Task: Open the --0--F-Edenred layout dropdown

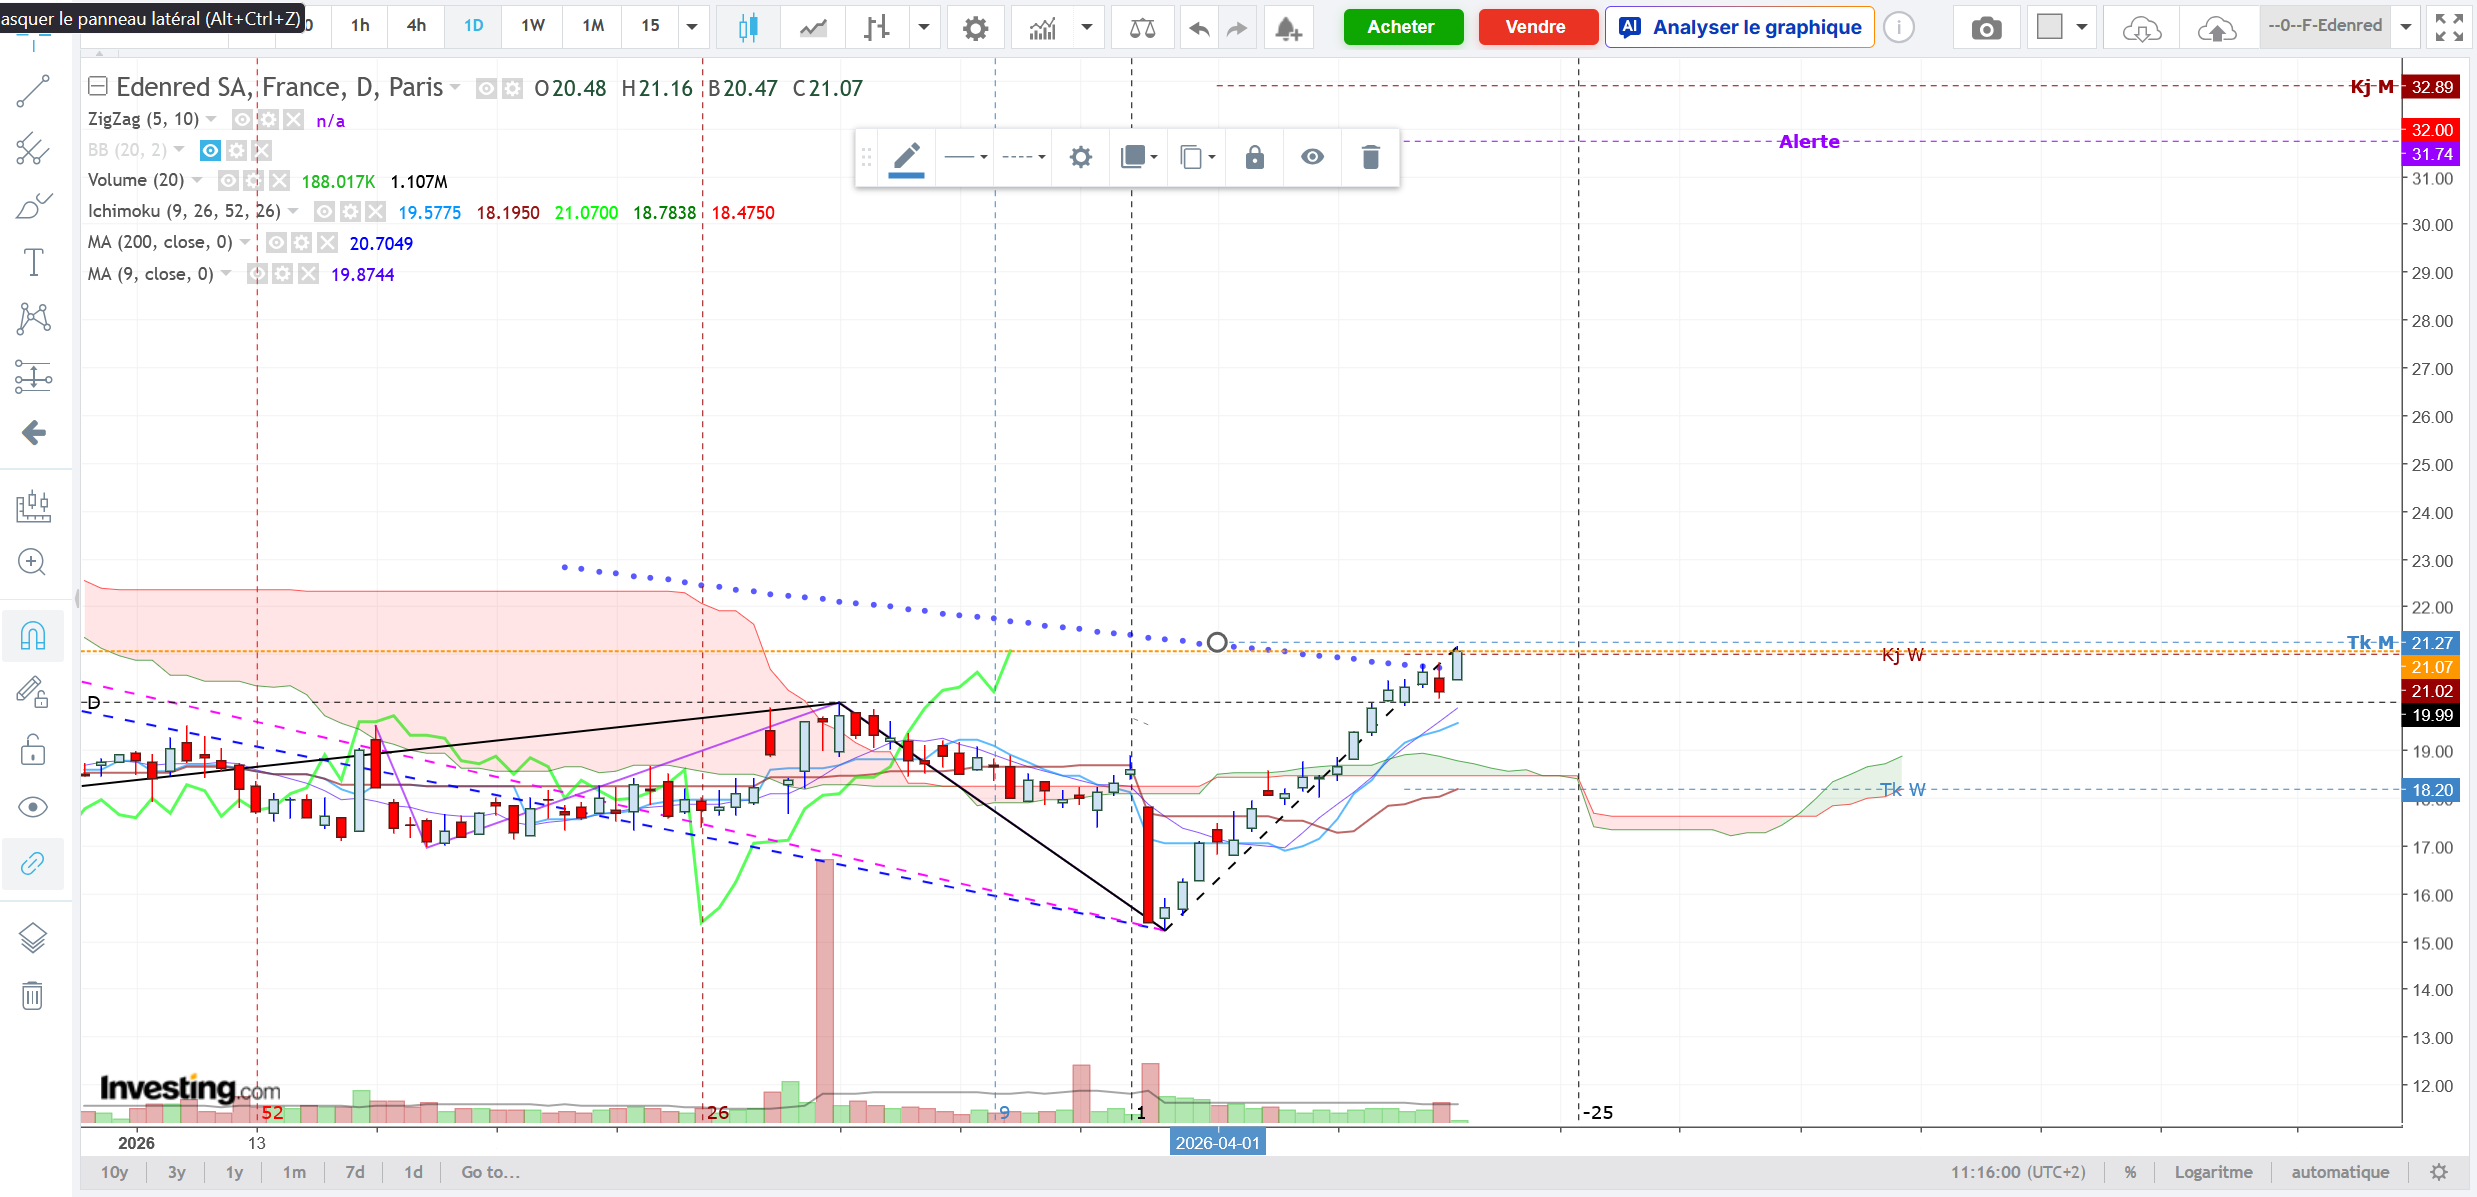Action: coord(2406,27)
